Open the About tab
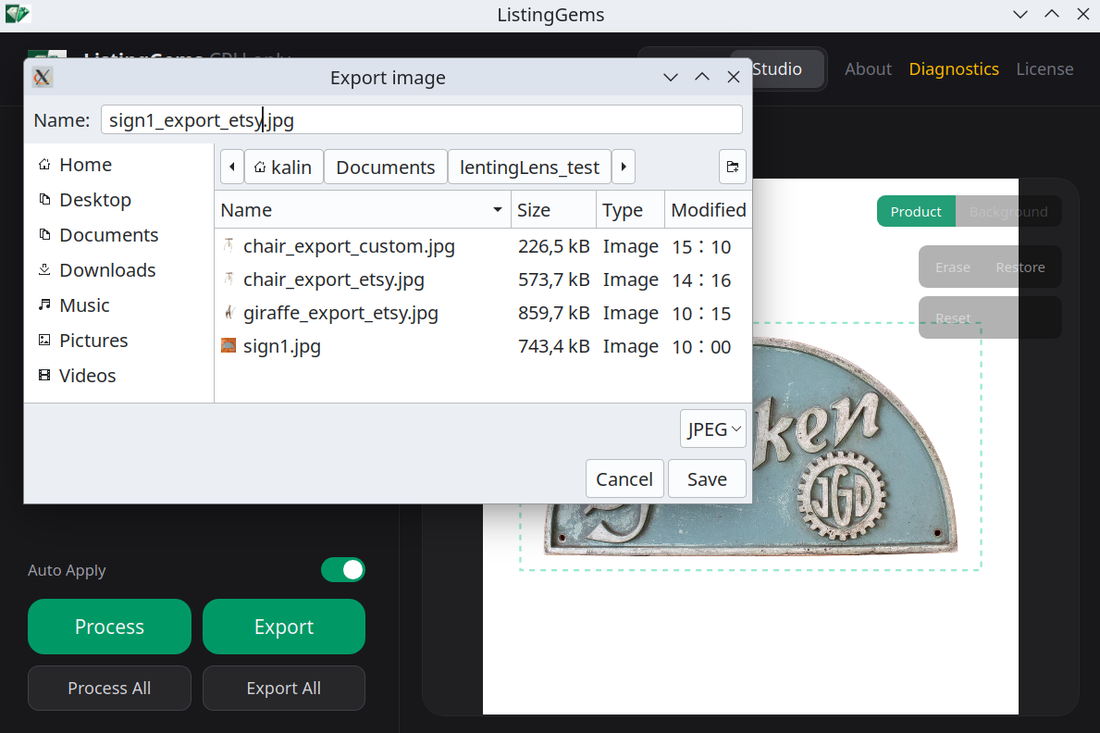Viewport: 1100px width, 733px height. coord(868,69)
